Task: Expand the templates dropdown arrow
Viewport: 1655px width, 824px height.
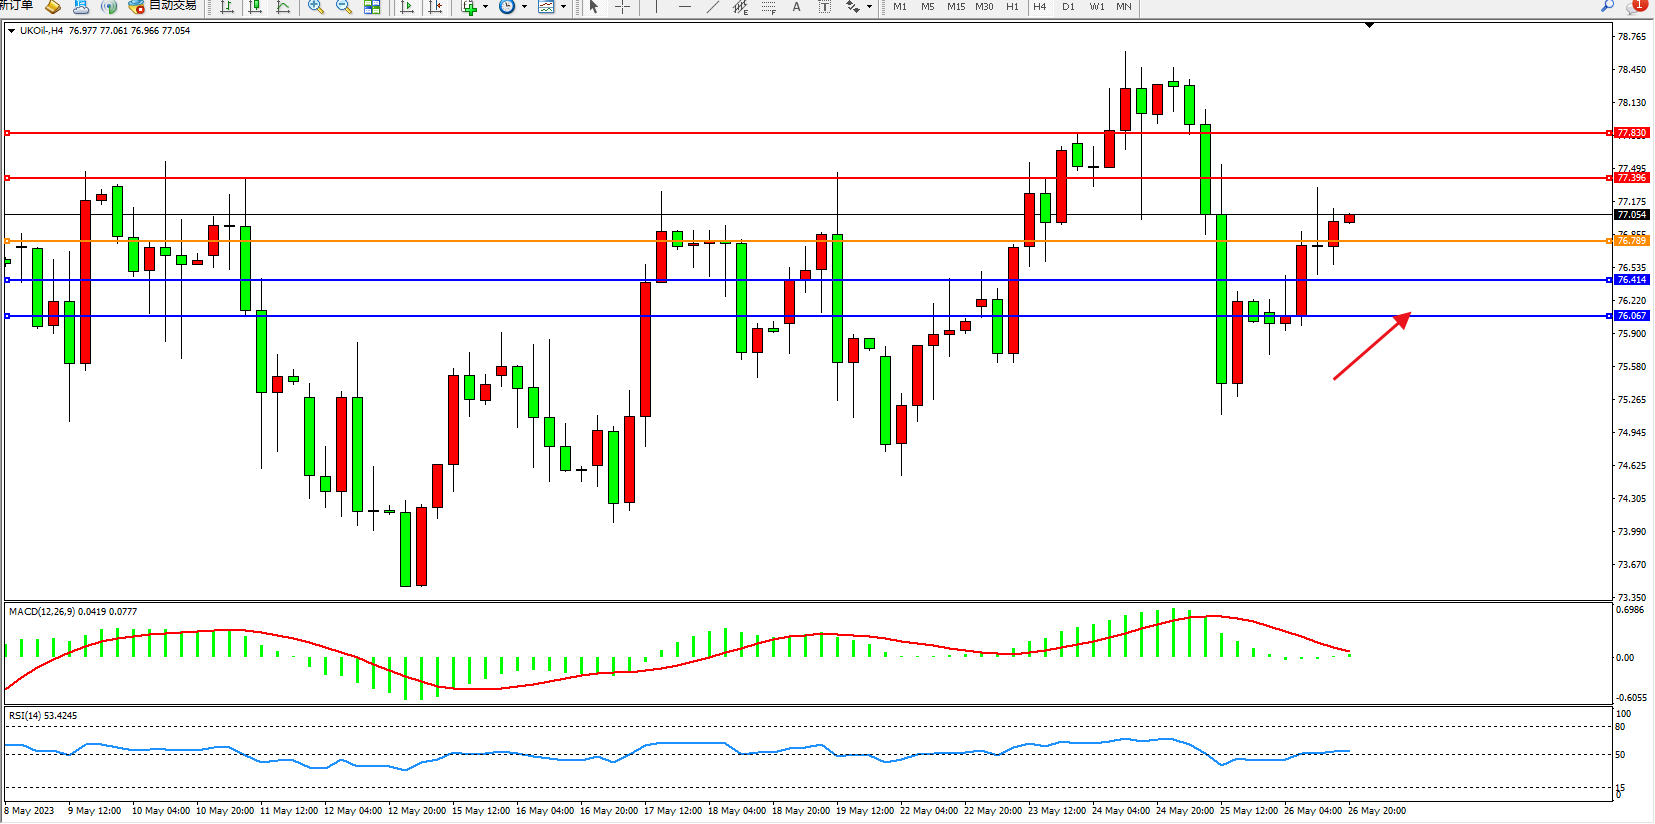Action: pyautogui.click(x=563, y=7)
